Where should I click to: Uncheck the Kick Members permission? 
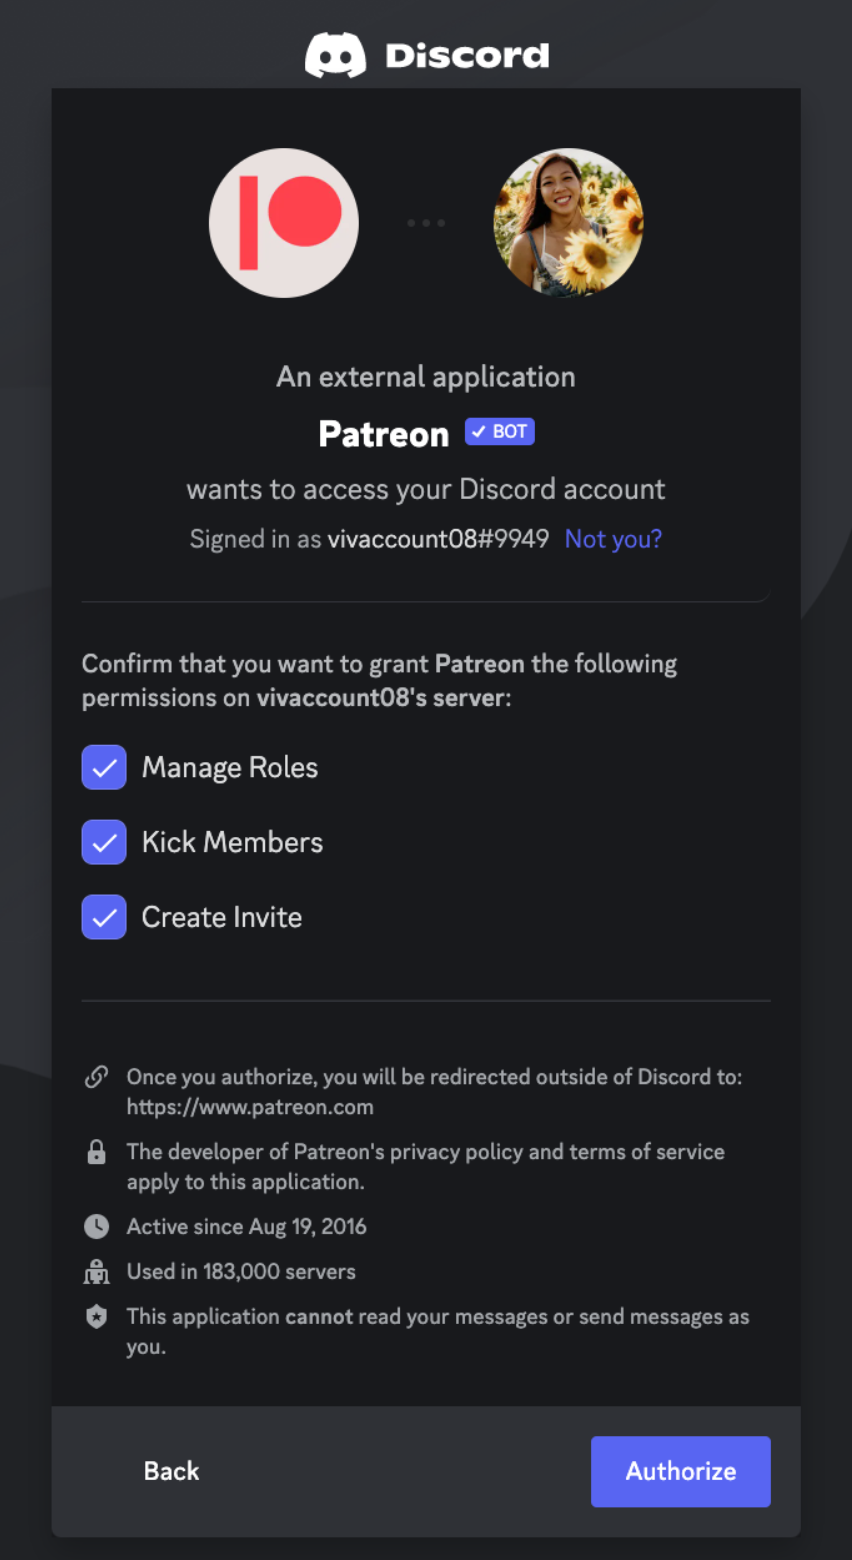(104, 842)
